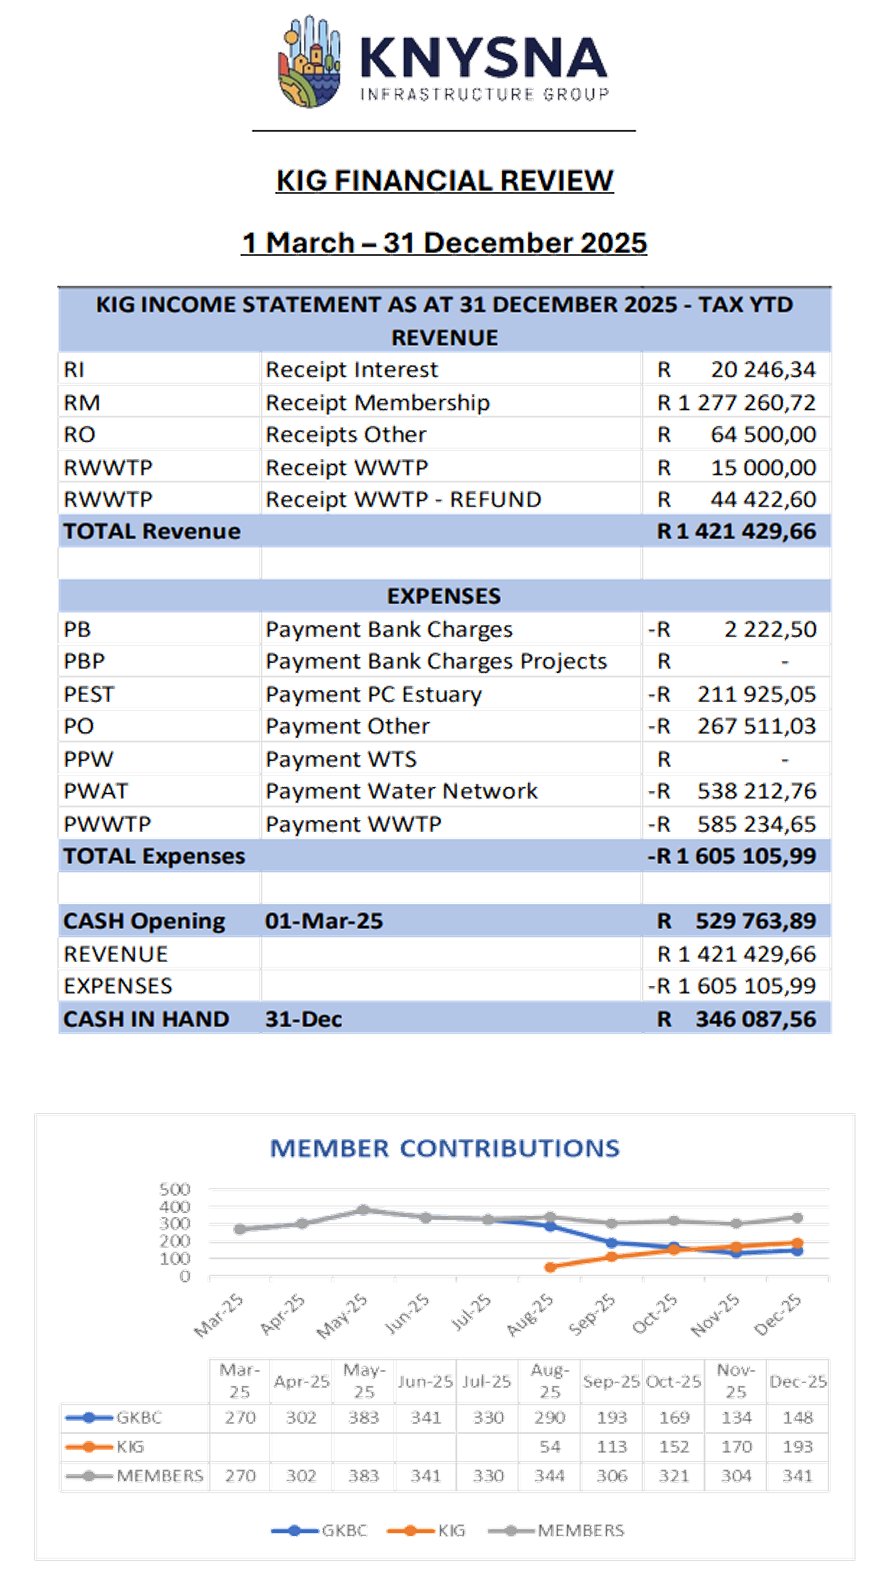The width and height of the screenshot is (890, 1575).
Task: Click the orange KIG data point at Aug-25
Action: point(550,1267)
